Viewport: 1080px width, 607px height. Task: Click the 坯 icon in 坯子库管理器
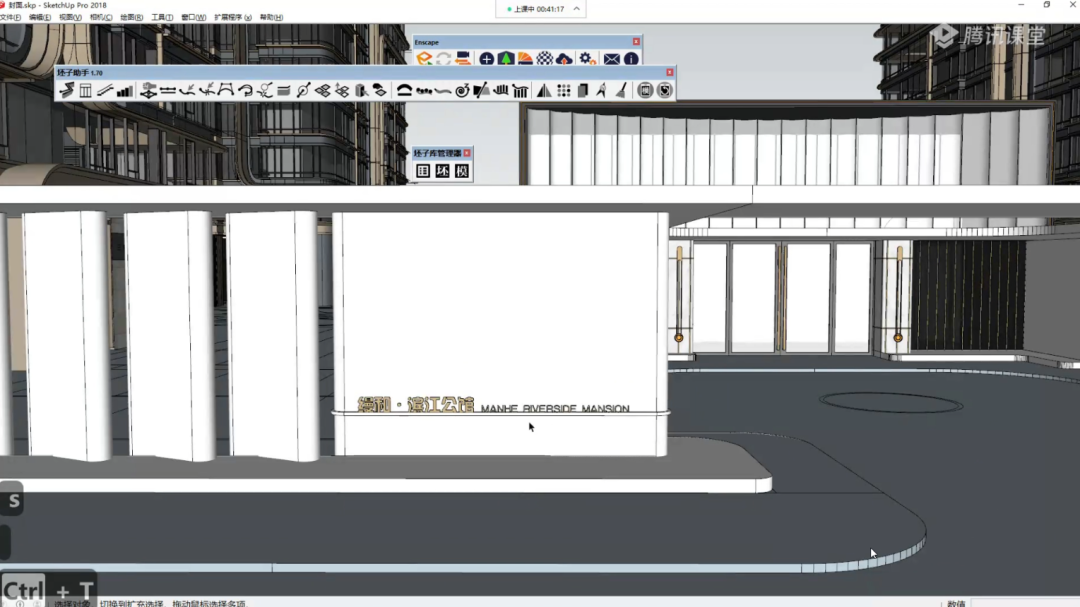tap(442, 171)
